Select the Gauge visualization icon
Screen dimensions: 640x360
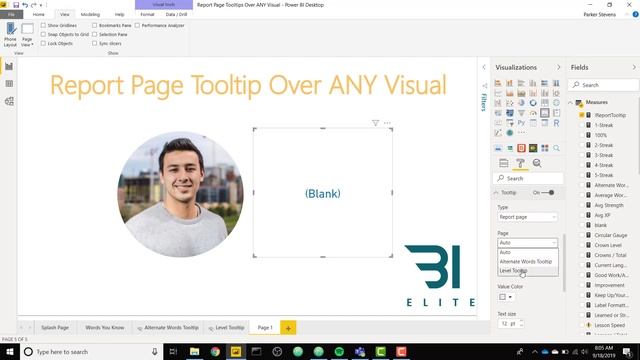click(x=533, y=113)
